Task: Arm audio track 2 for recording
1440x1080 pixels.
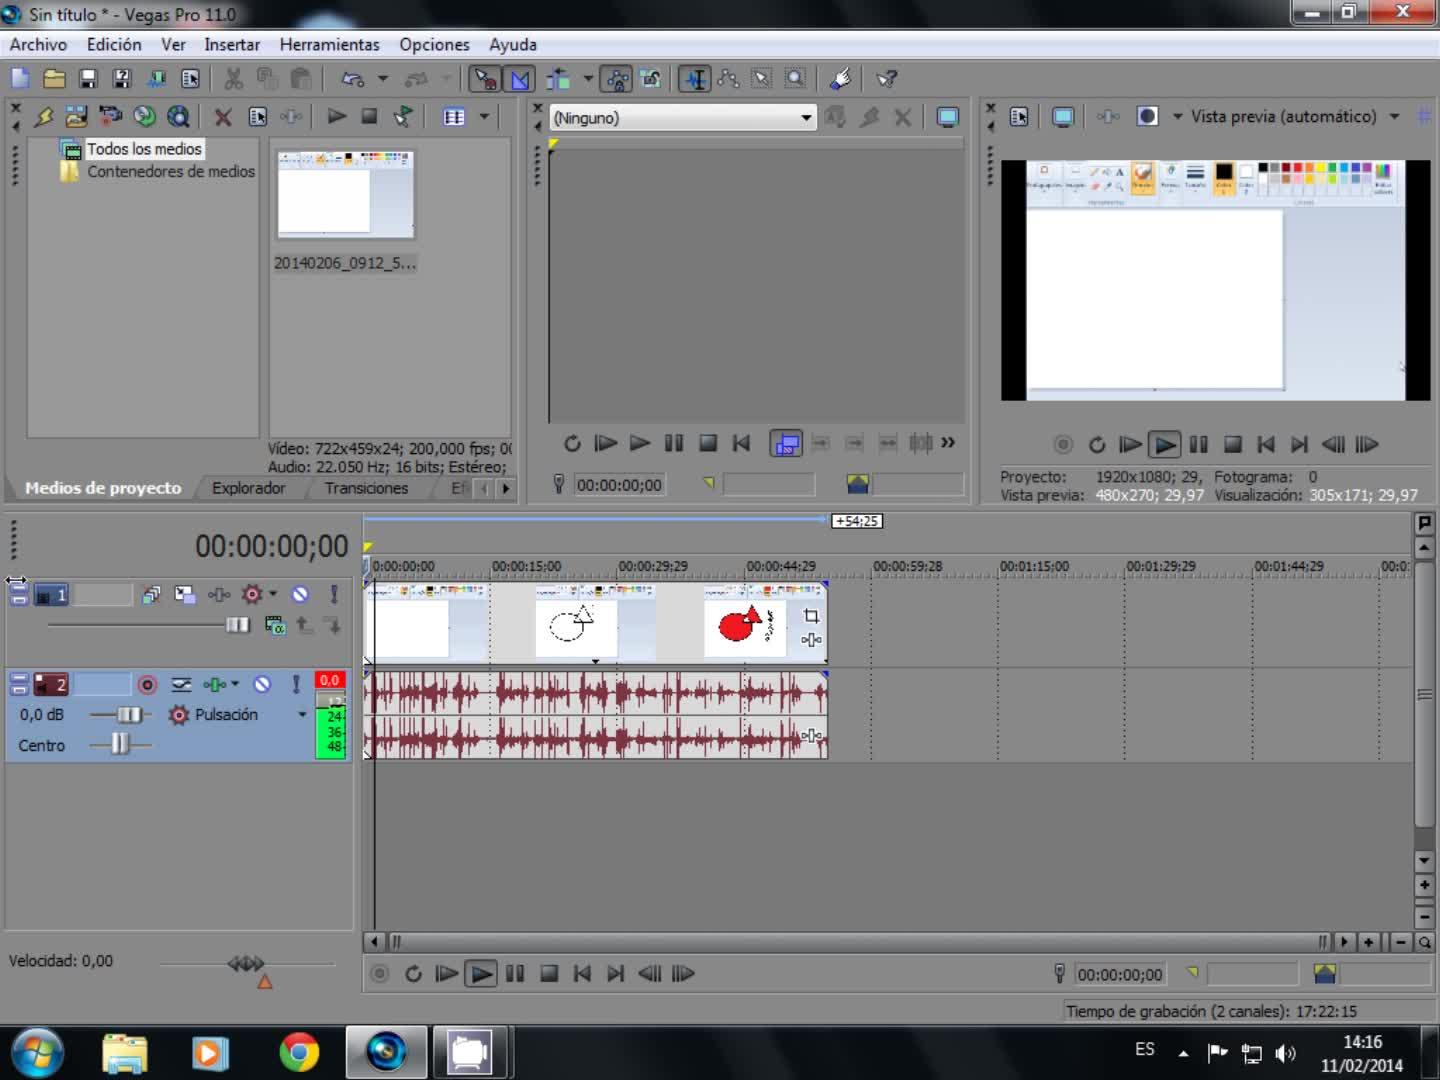Action: 147,684
